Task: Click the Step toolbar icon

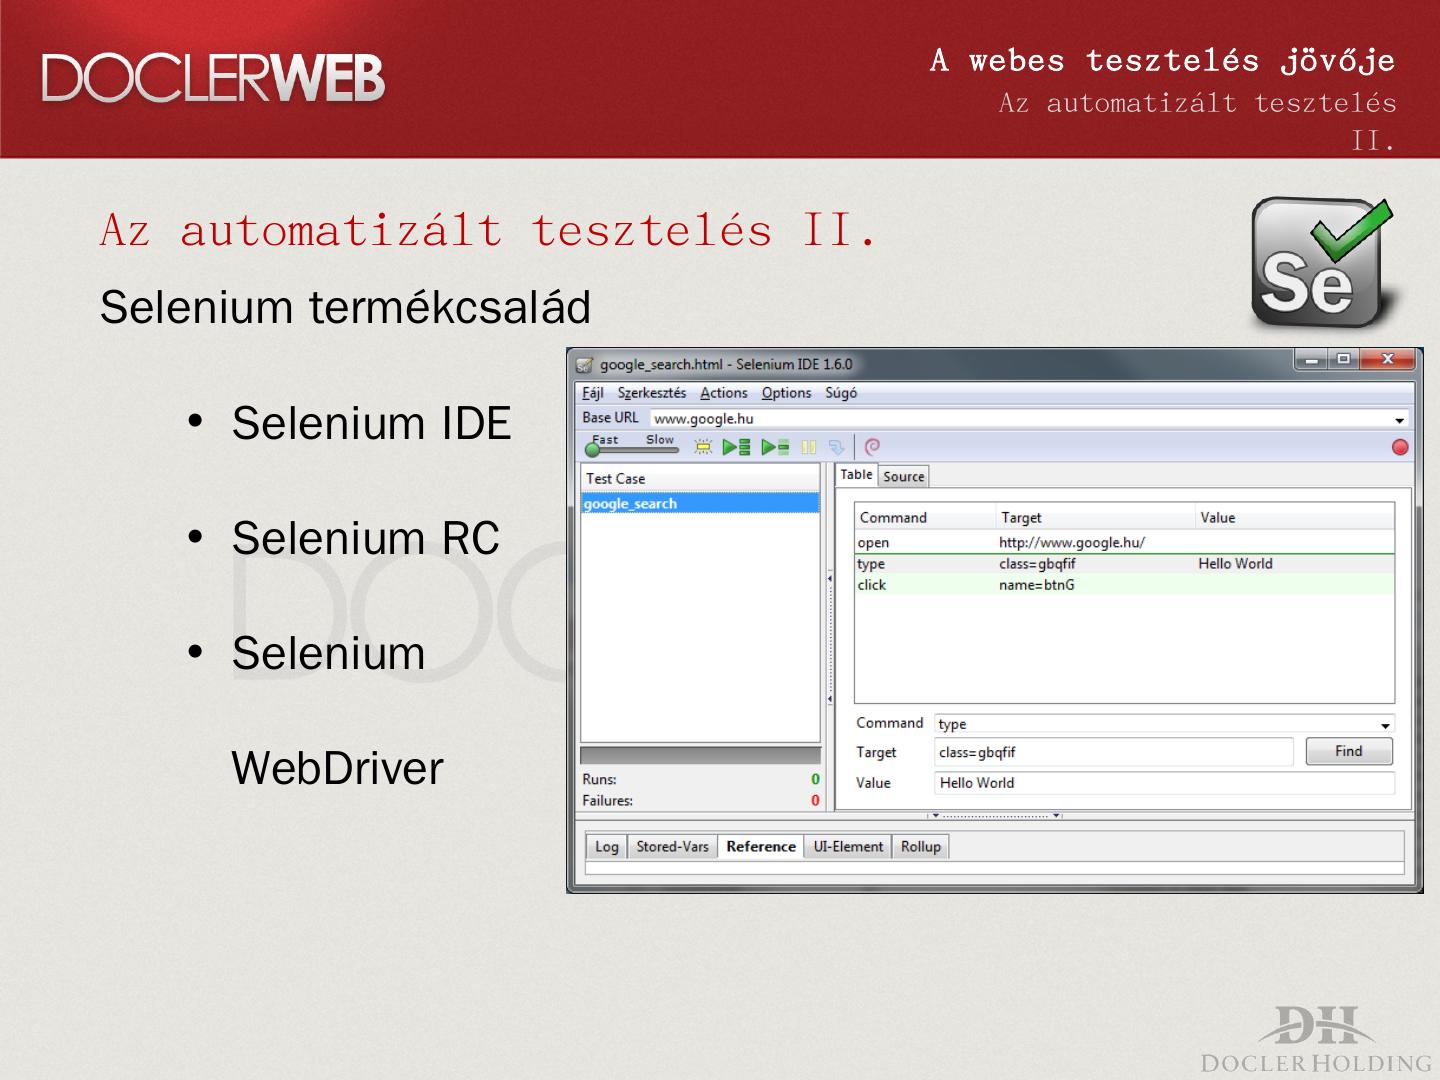Action: click(836, 447)
